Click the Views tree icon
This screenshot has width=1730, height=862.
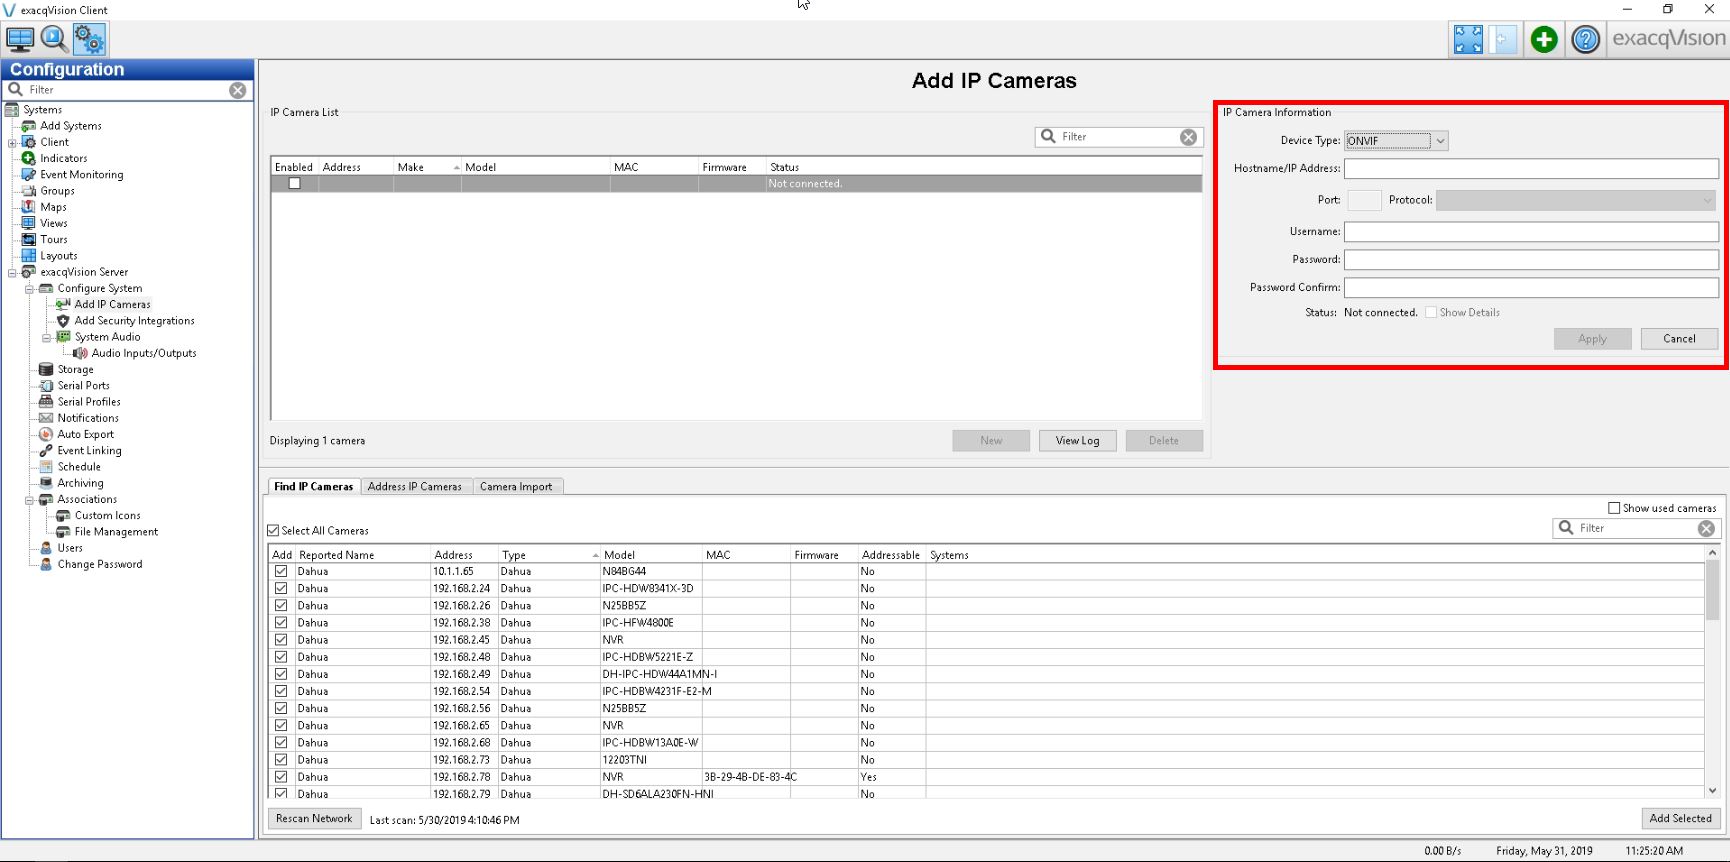point(29,223)
